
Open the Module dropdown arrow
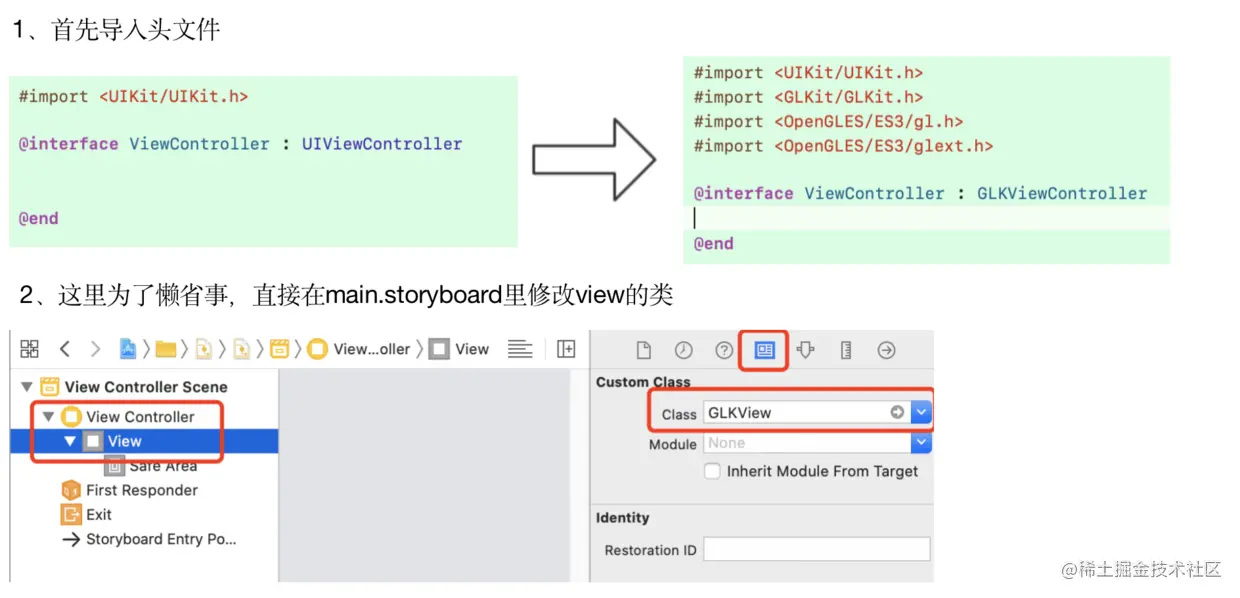point(922,443)
